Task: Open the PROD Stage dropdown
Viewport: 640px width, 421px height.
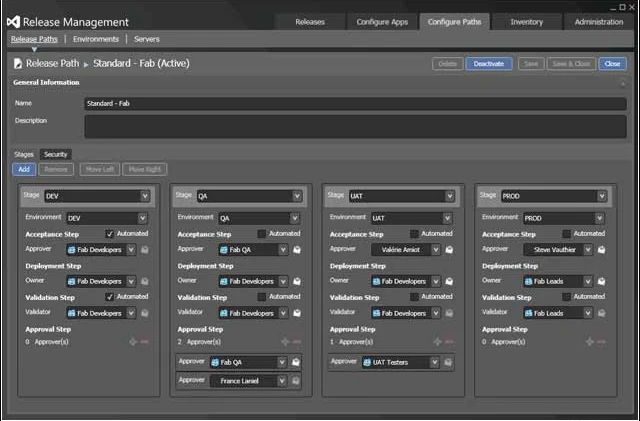Action: pyautogui.click(x=602, y=196)
